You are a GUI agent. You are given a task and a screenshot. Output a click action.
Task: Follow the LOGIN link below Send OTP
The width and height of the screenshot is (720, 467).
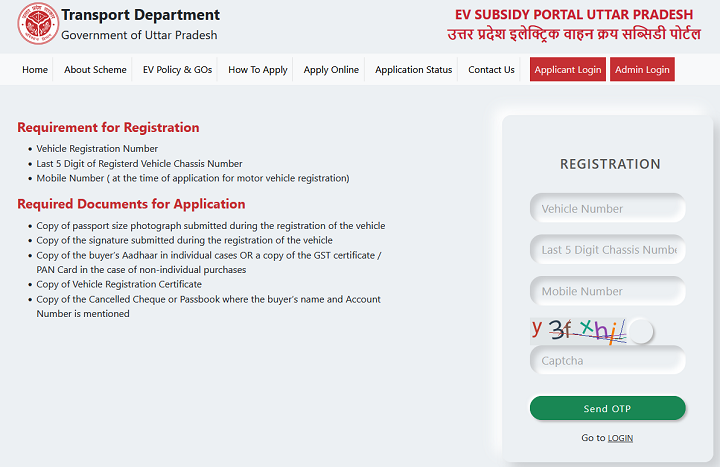point(620,438)
